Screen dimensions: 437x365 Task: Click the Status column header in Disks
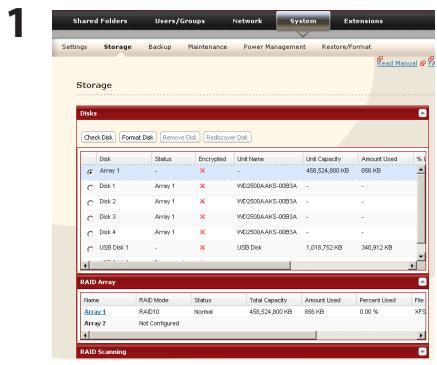pyautogui.click(x=173, y=159)
